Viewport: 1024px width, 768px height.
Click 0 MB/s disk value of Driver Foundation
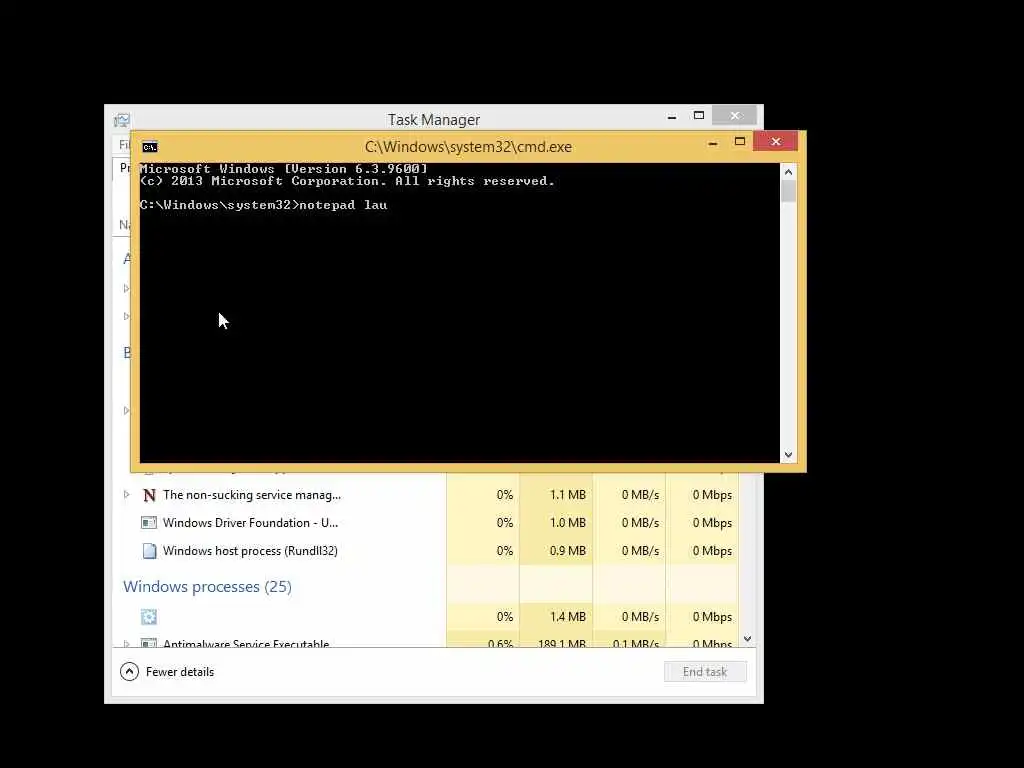640,522
